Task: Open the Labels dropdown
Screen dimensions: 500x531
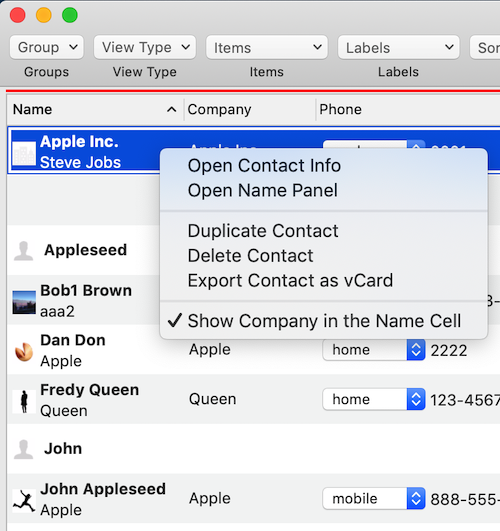Action: tap(399, 47)
